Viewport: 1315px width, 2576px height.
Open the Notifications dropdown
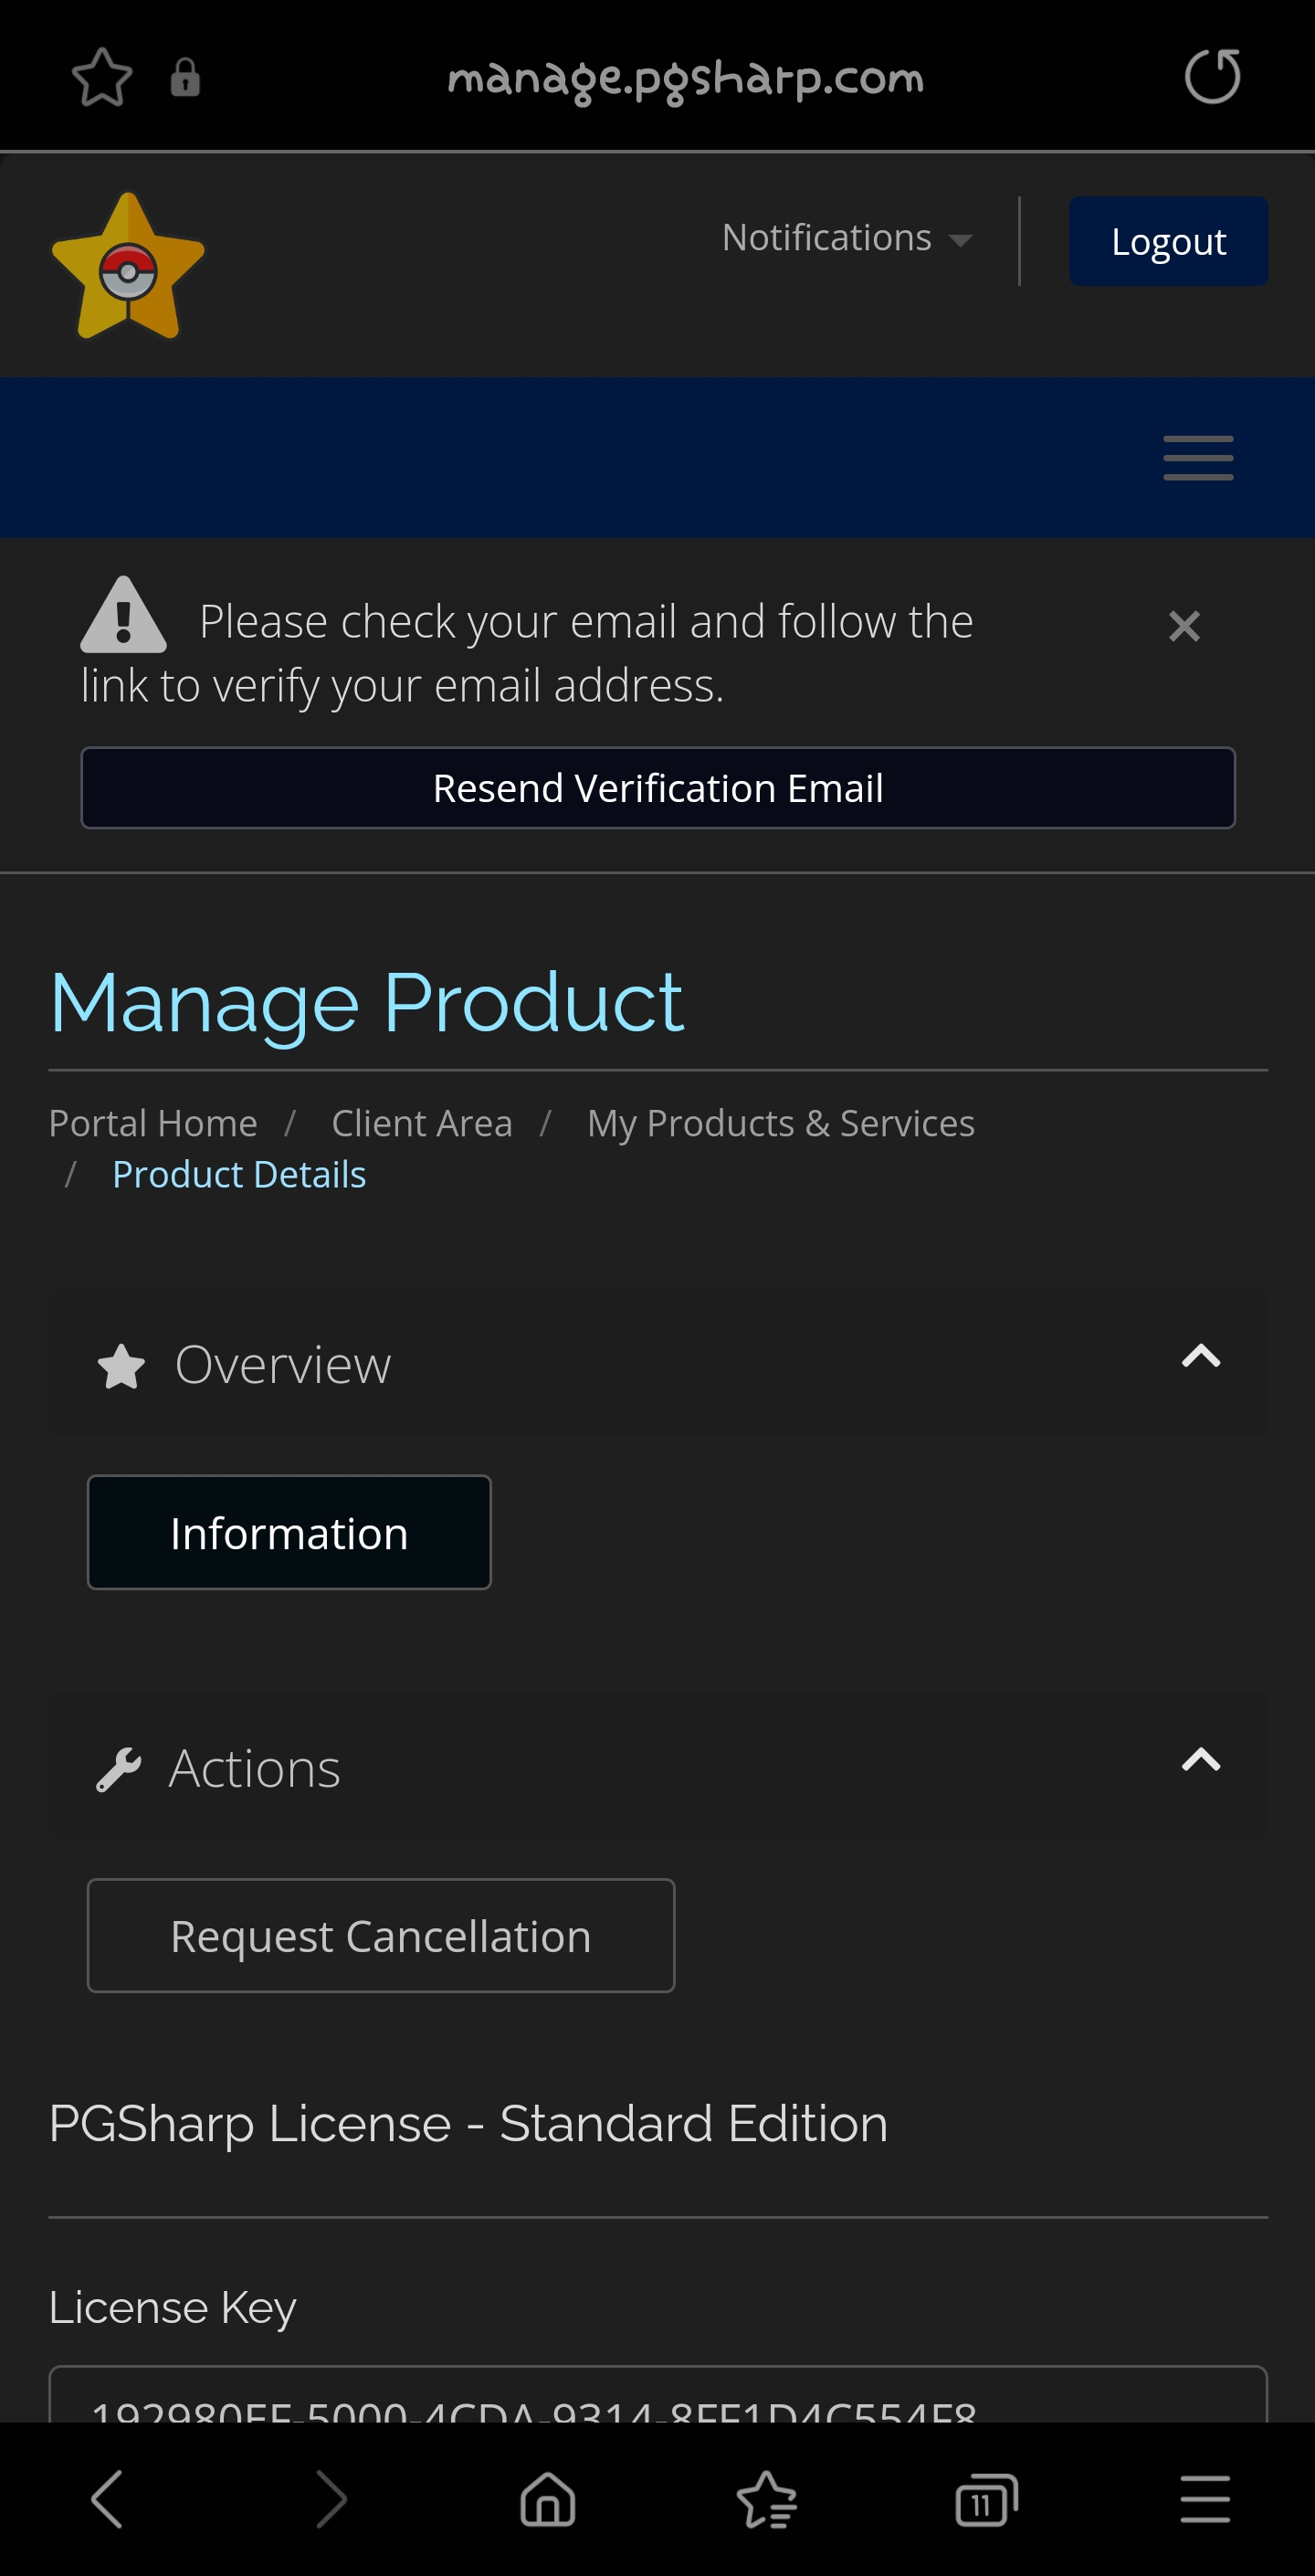click(x=846, y=238)
